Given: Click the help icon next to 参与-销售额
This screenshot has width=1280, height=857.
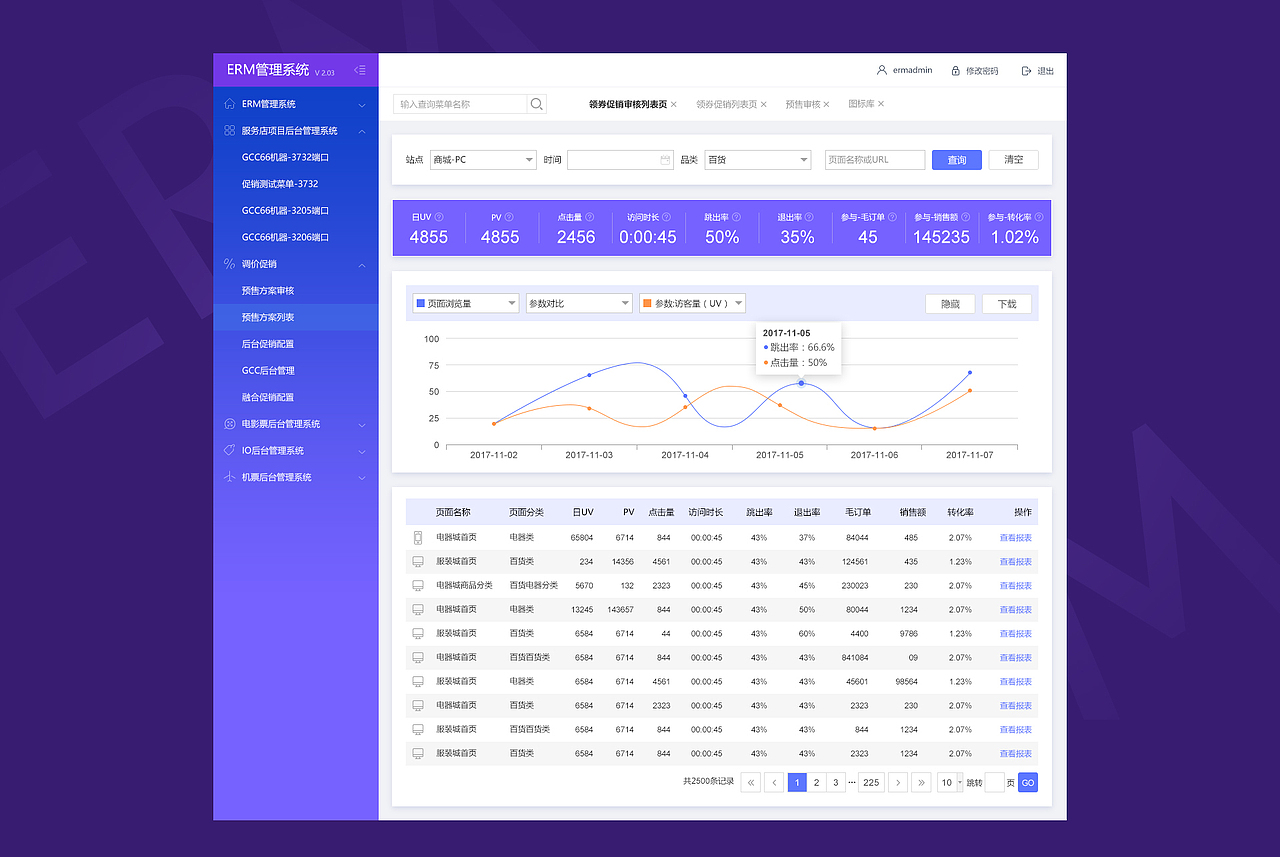Looking at the screenshot, I should (x=967, y=217).
